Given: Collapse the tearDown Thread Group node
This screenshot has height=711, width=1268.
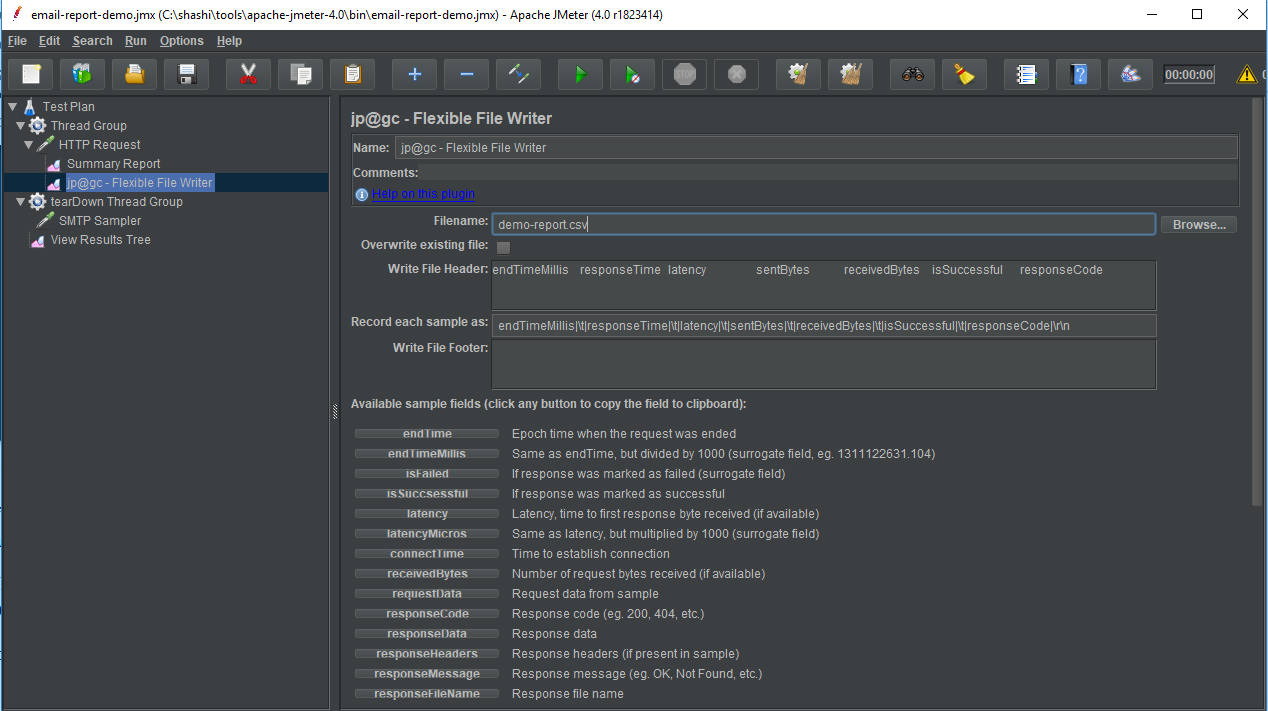Looking at the screenshot, I should pos(21,202).
